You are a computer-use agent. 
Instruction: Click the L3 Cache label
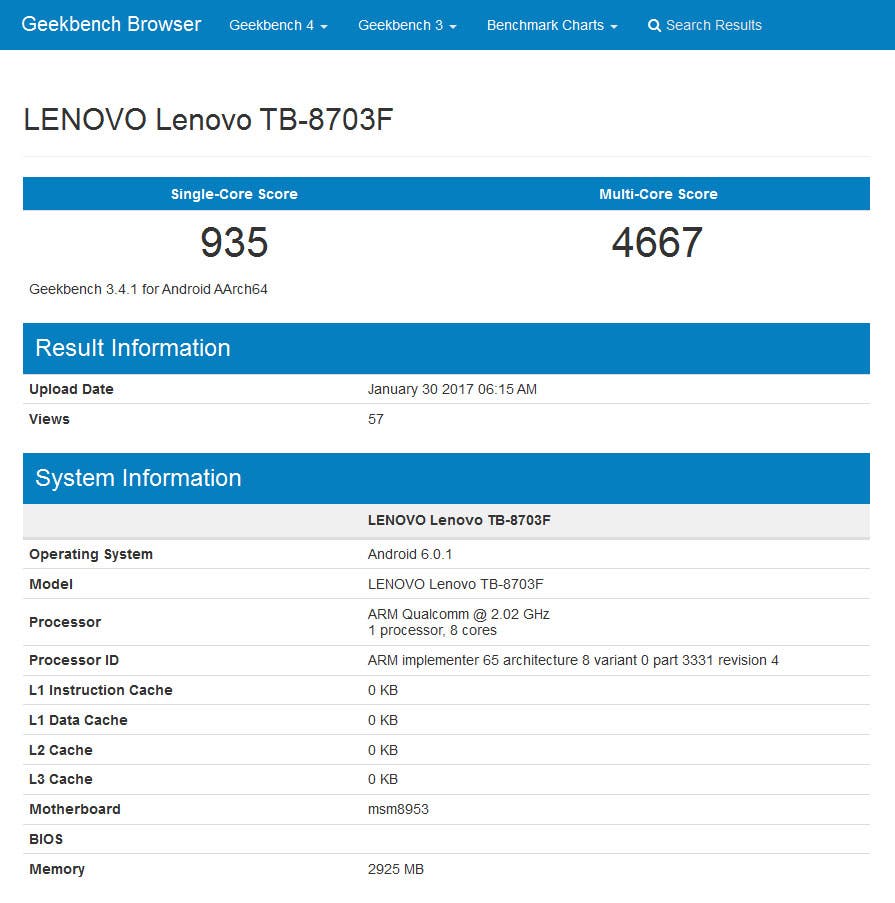click(x=60, y=779)
